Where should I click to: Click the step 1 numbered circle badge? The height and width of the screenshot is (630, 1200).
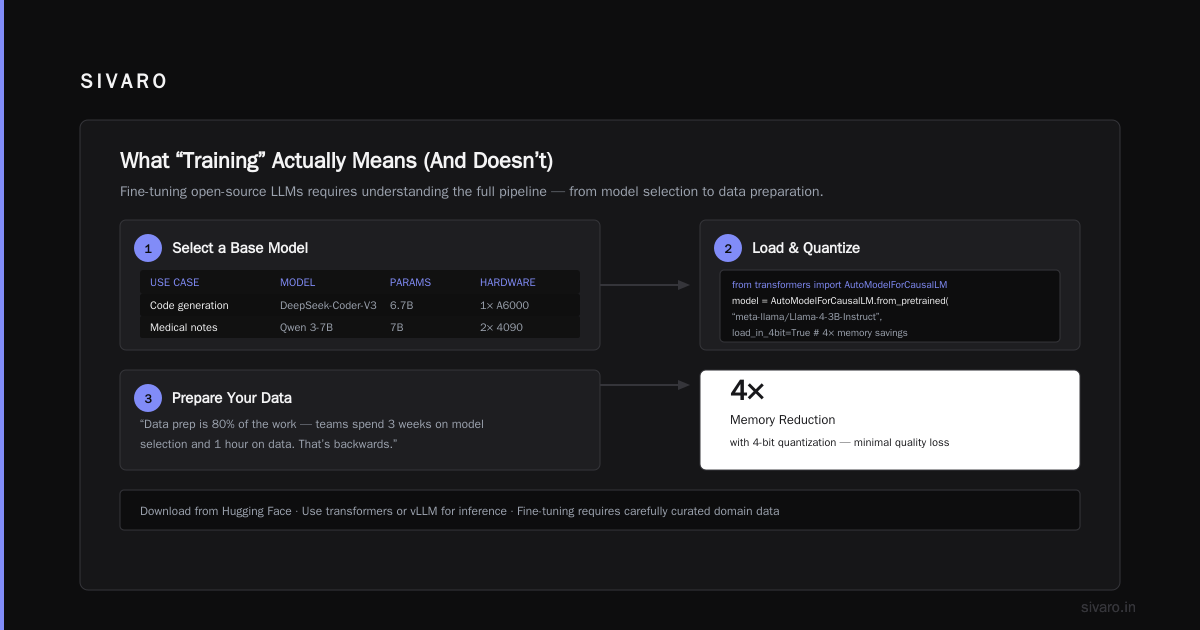(148, 248)
